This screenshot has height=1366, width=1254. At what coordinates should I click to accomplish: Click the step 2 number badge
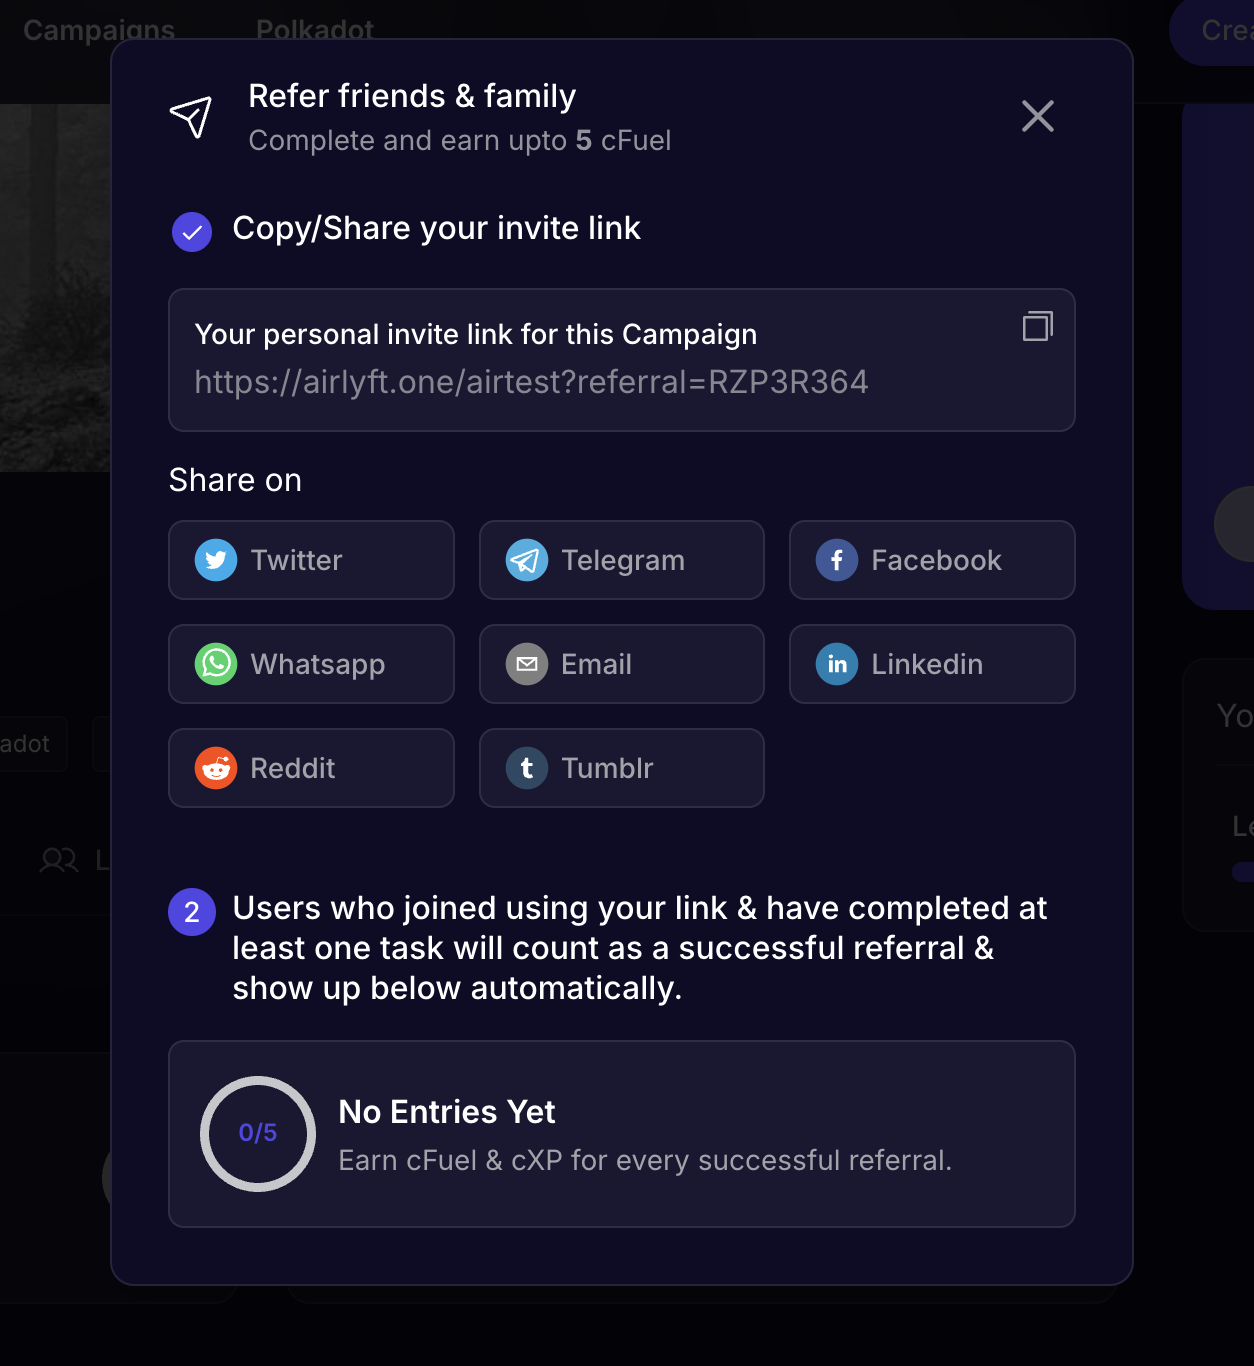pos(192,912)
